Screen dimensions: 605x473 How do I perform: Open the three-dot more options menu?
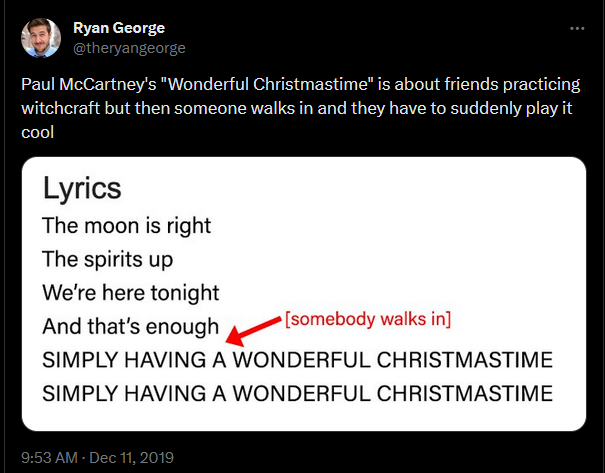[x=576, y=29]
